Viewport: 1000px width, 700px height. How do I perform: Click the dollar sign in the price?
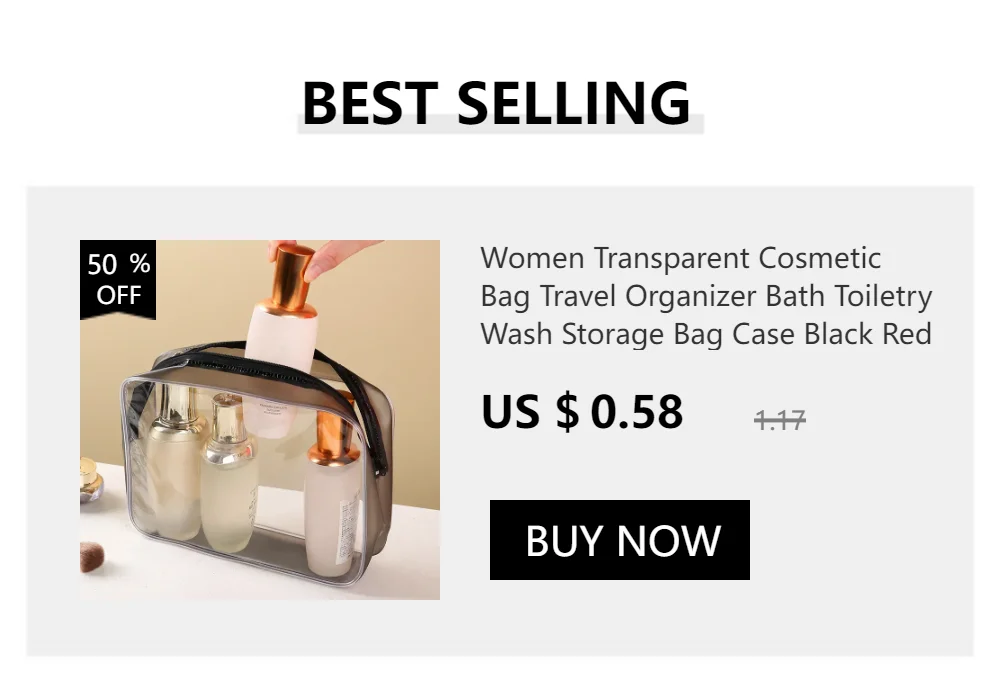[568, 412]
